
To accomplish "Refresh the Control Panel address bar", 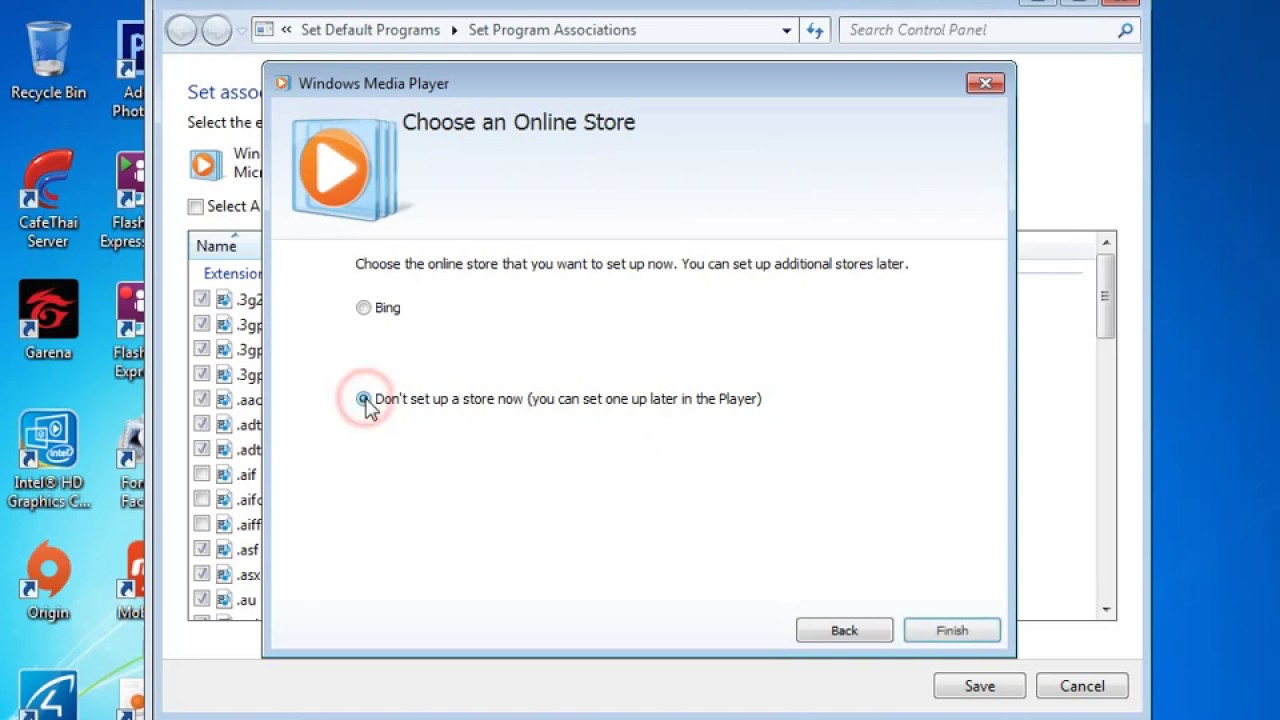I will (x=815, y=30).
